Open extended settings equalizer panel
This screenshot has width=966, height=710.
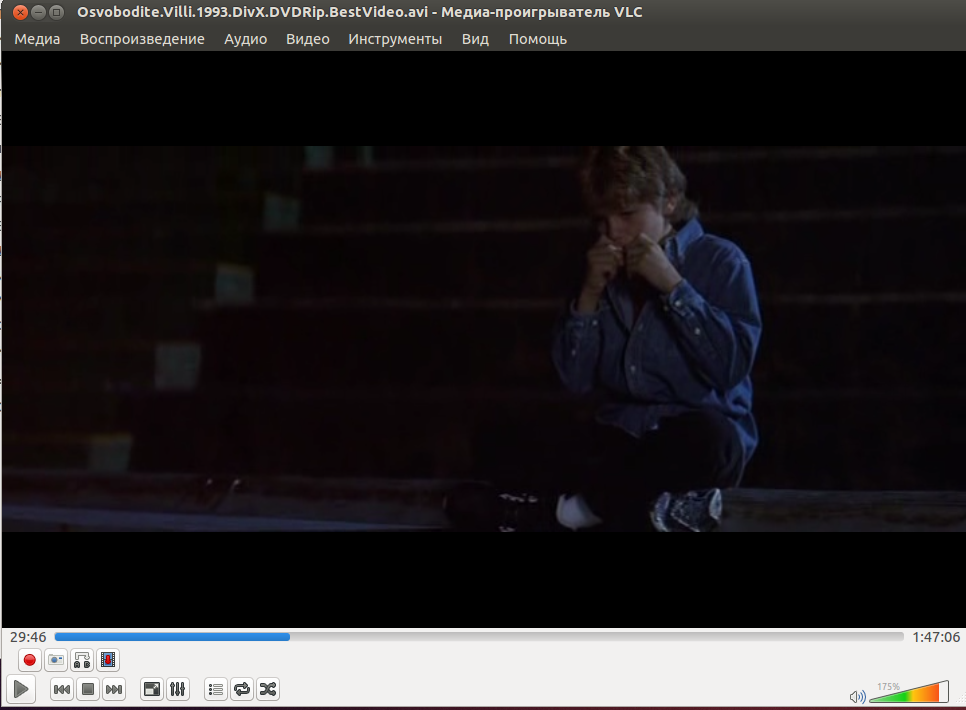coord(178,689)
